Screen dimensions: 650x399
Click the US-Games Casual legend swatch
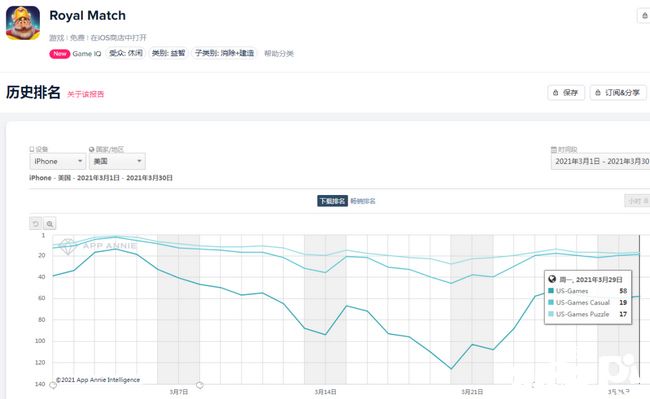pos(551,302)
